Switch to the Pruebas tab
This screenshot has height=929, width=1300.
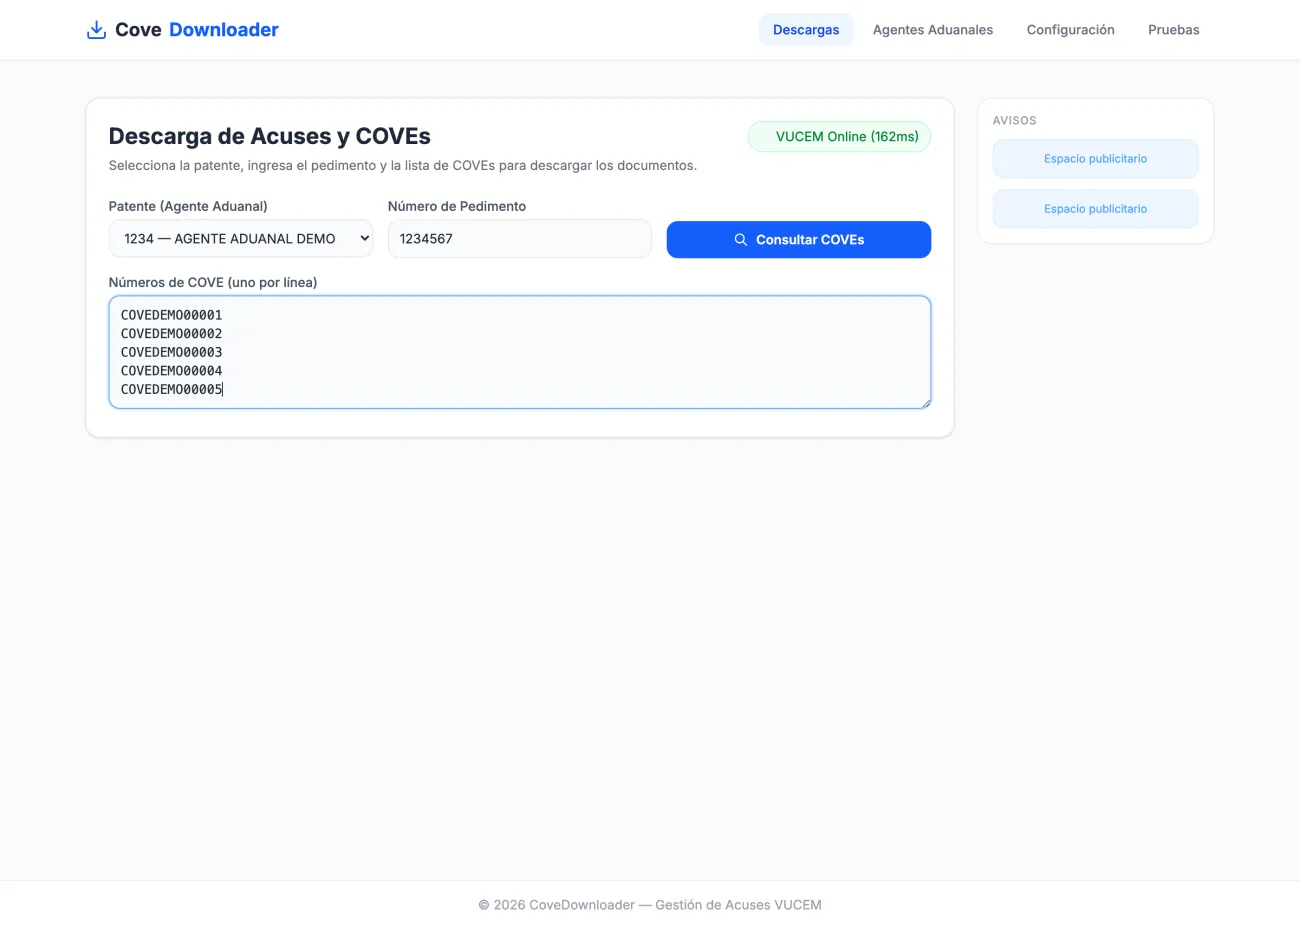coord(1173,30)
